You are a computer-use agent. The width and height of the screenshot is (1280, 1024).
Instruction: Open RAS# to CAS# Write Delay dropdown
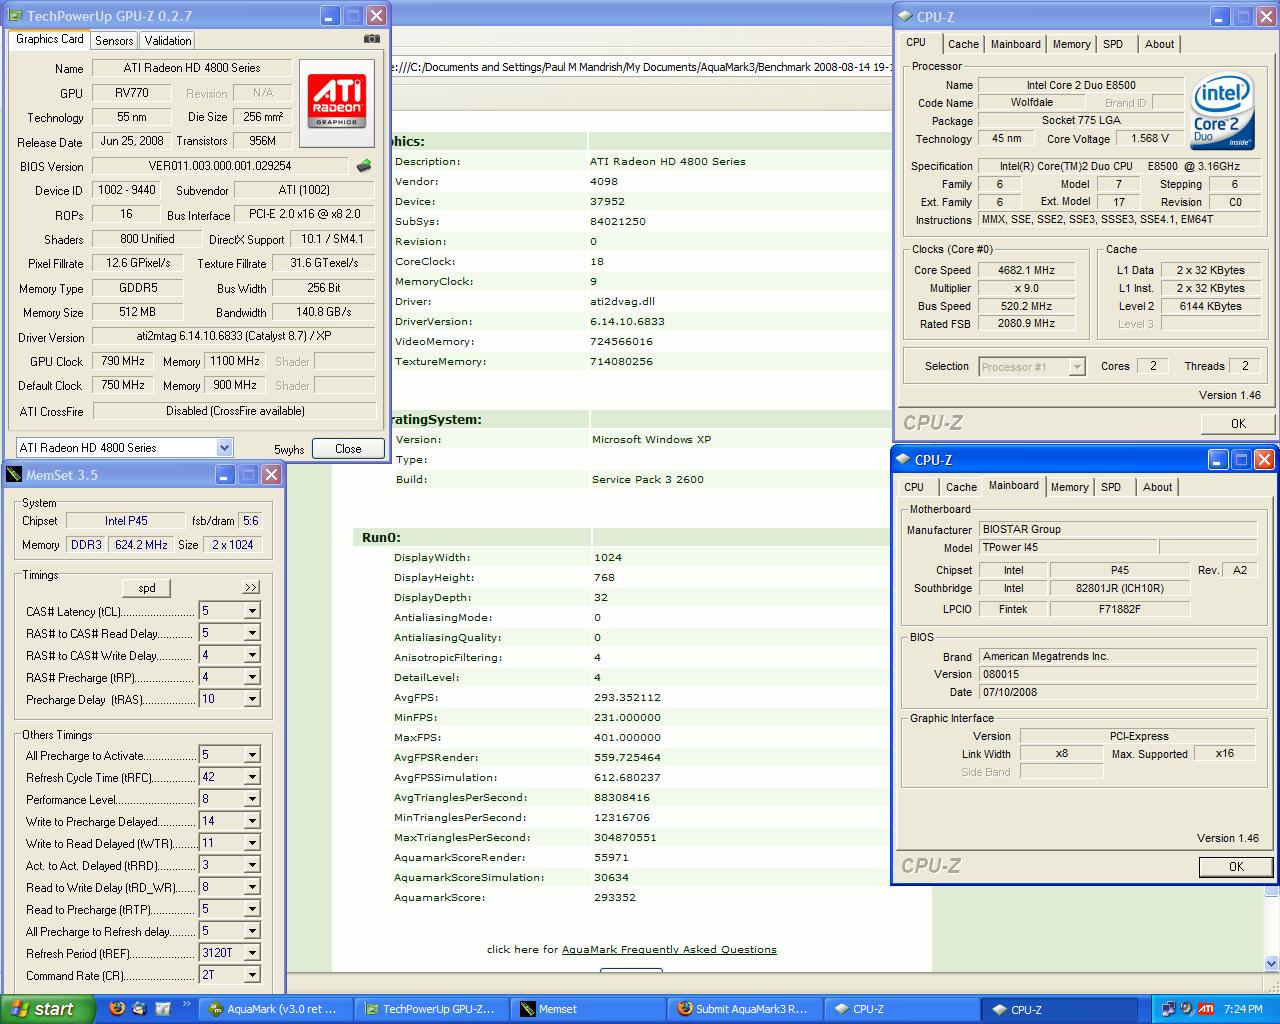tap(252, 655)
